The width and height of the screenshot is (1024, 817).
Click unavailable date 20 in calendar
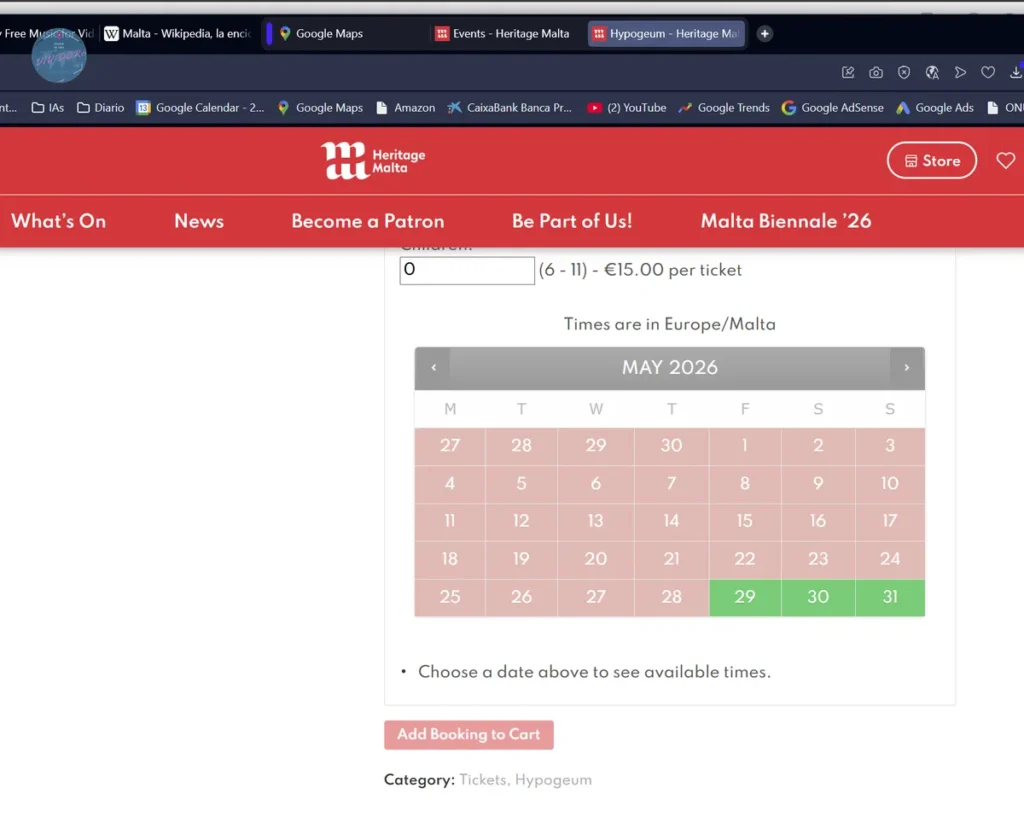pos(596,559)
